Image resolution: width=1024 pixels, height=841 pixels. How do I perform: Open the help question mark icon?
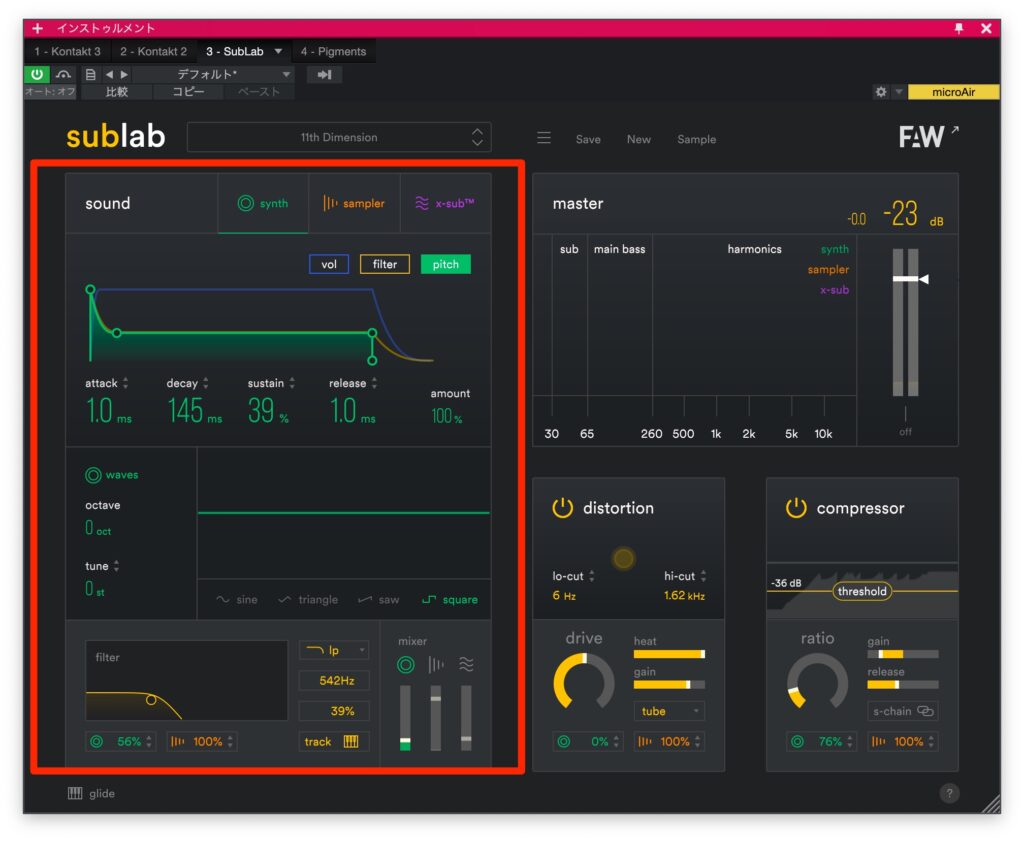point(949,793)
